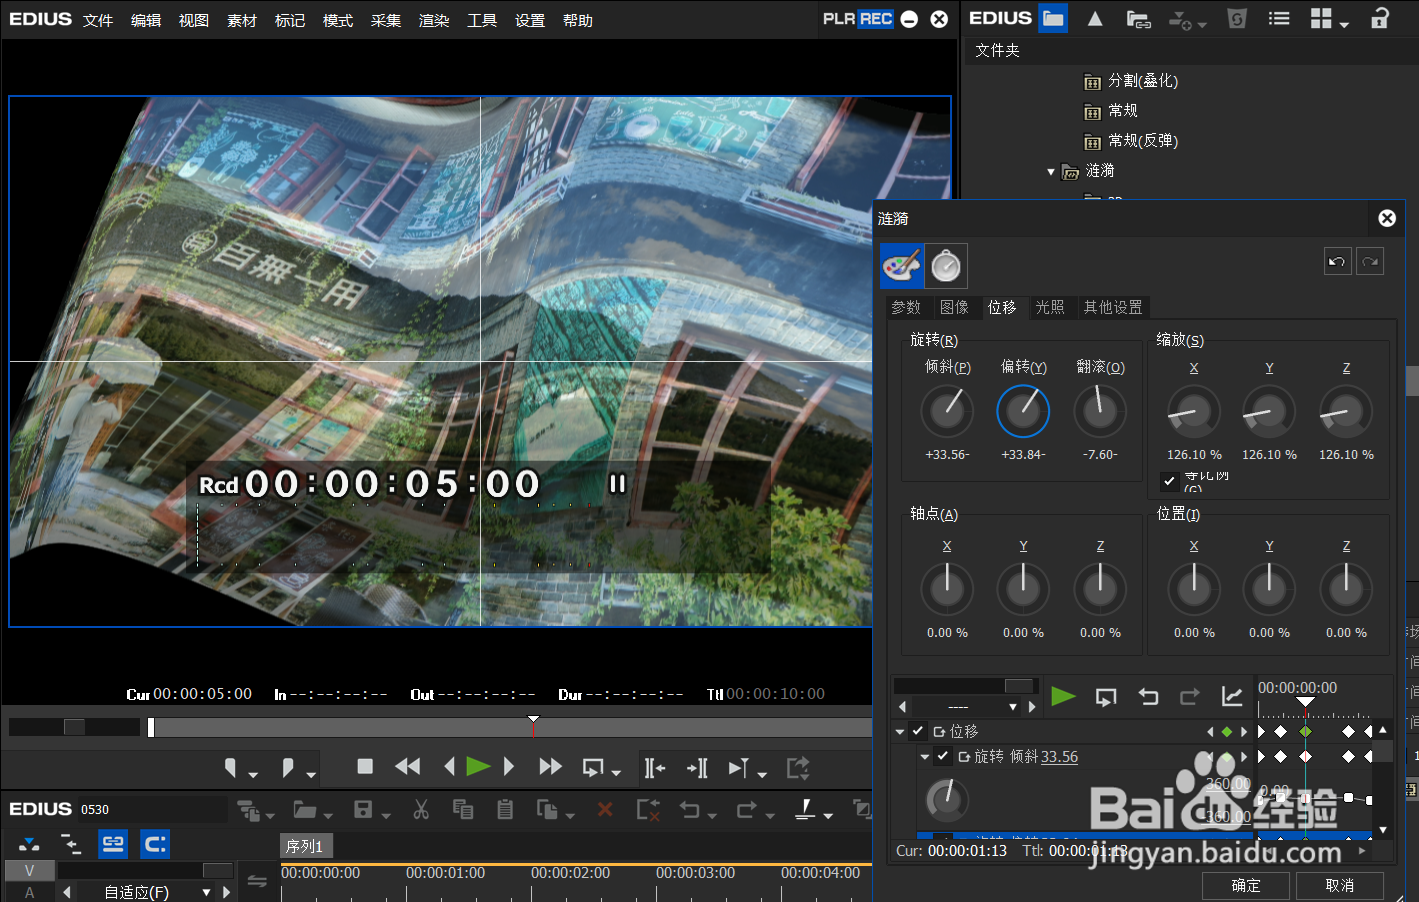Click the palette icon in the 涟漪 dialog
The image size is (1419, 902).
[902, 266]
